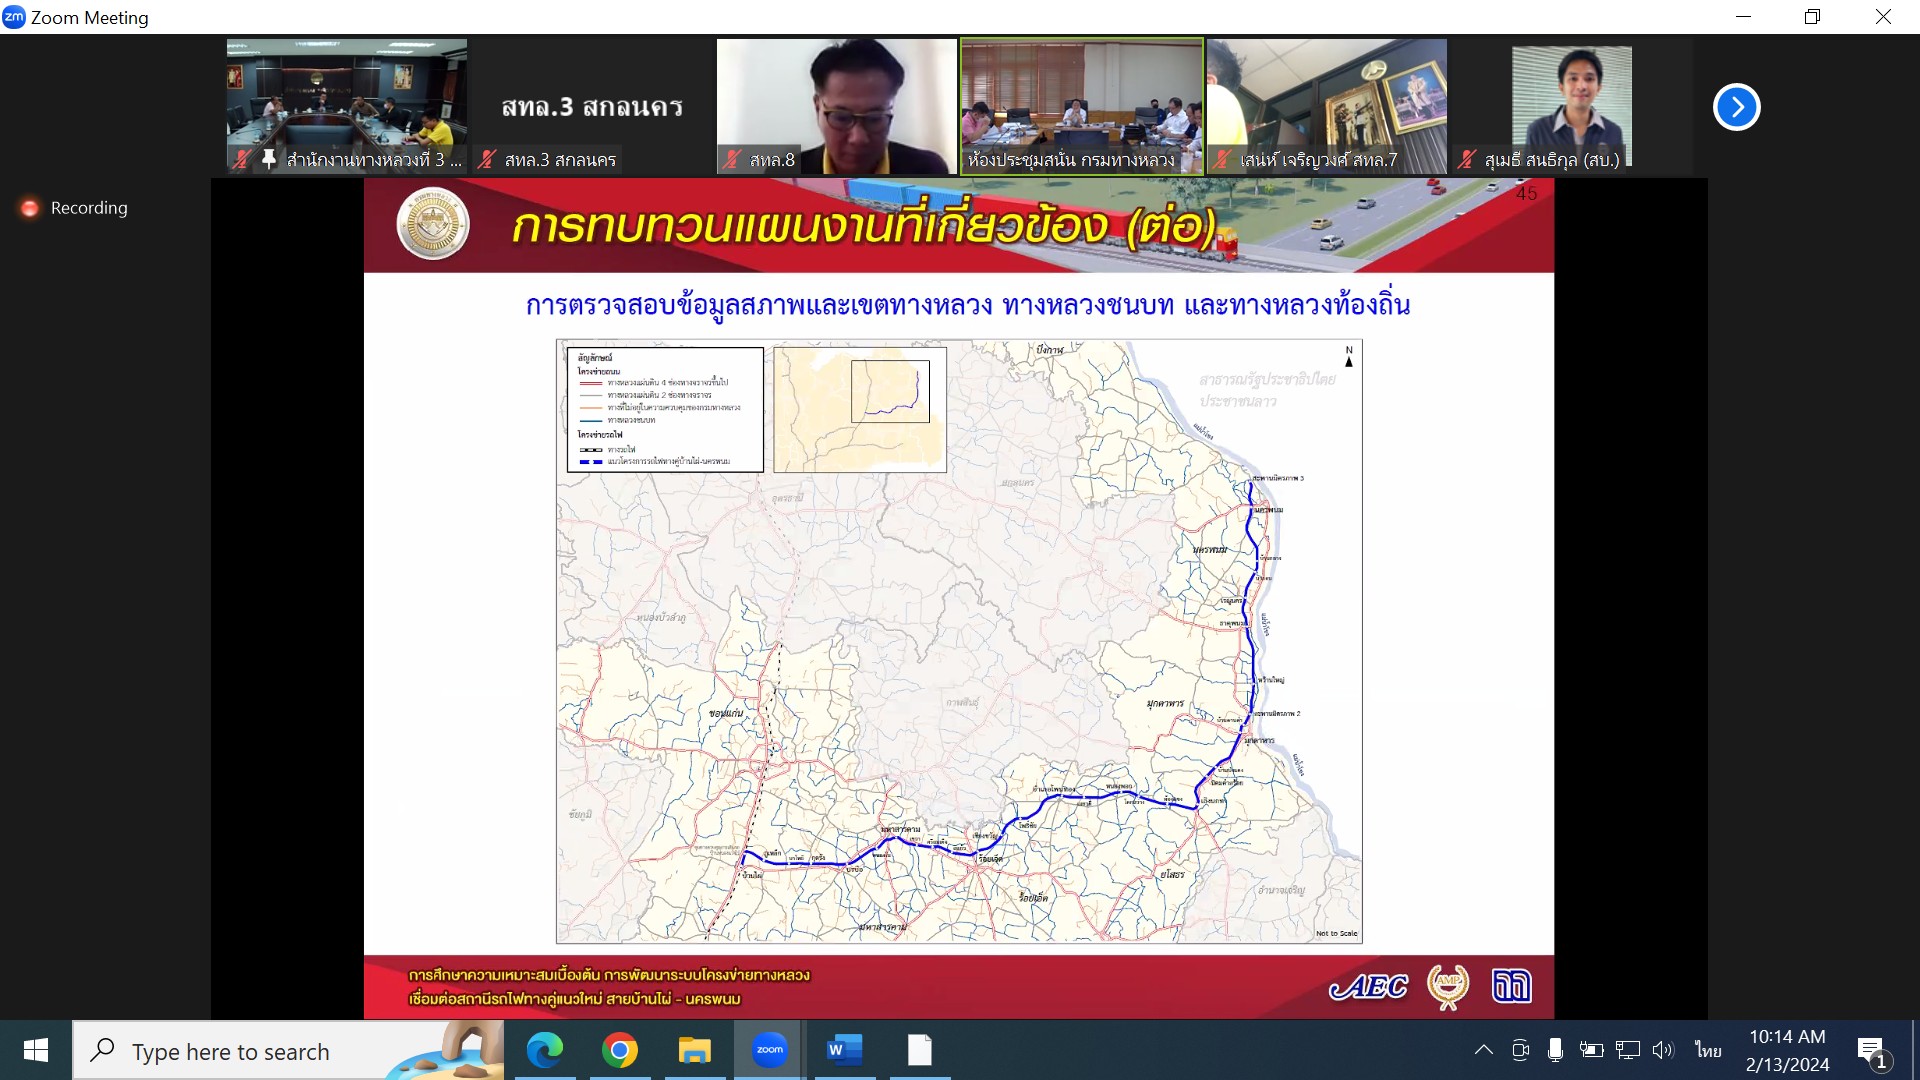This screenshot has height=1080, width=1920.
Task: Click muted mic icon on สทล.8 tile
Action: click(733, 159)
